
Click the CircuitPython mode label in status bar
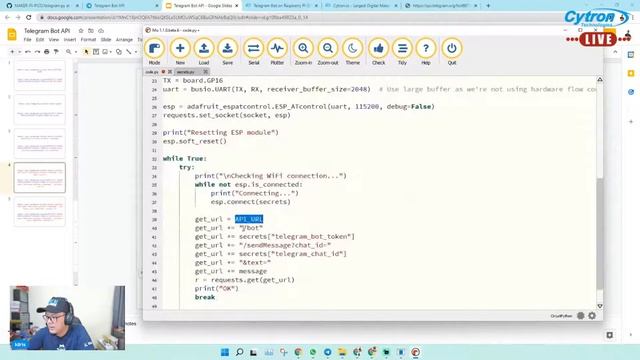click(x=561, y=316)
